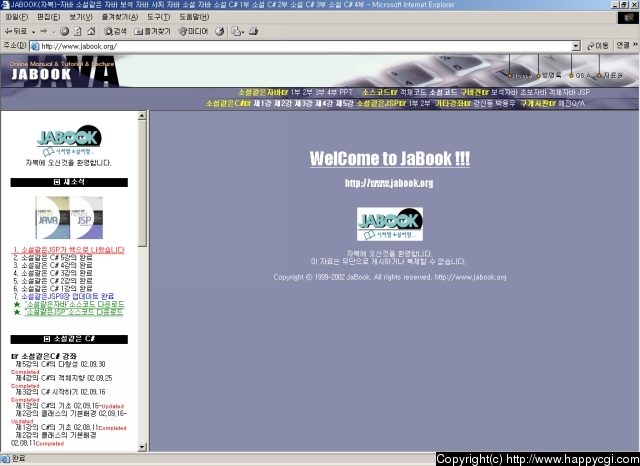Go forward with the forward arrow
This screenshot has width=640, height=466.
[x=44, y=31]
